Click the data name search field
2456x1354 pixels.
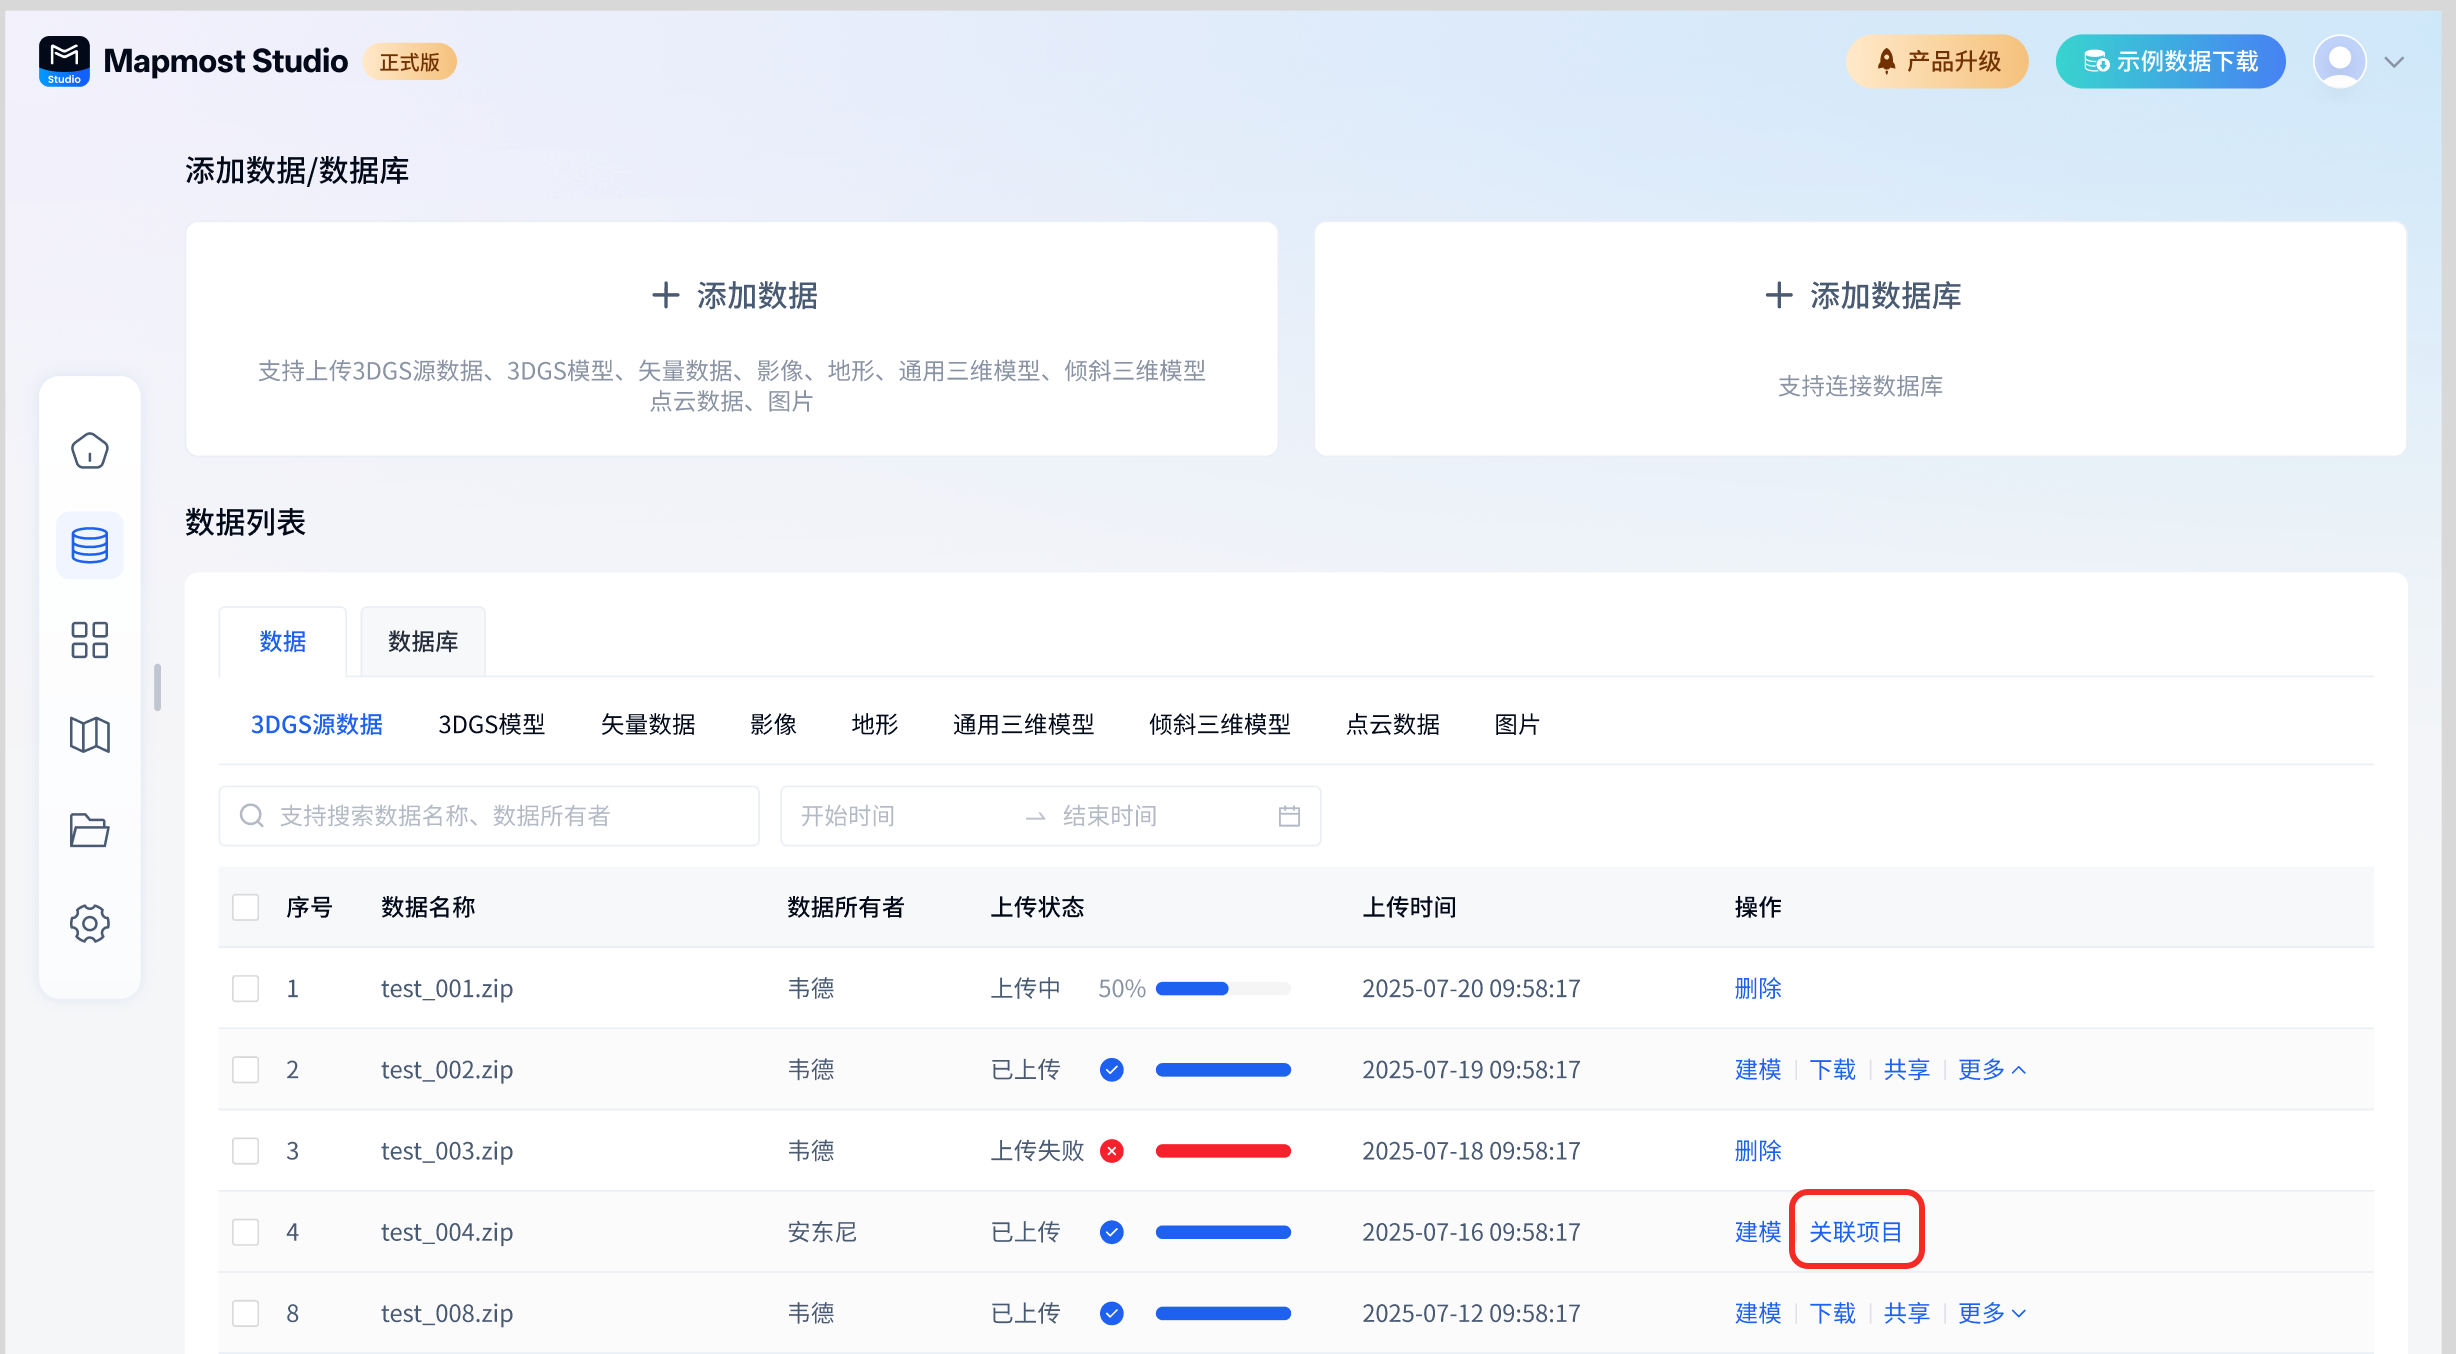[x=488, y=816]
